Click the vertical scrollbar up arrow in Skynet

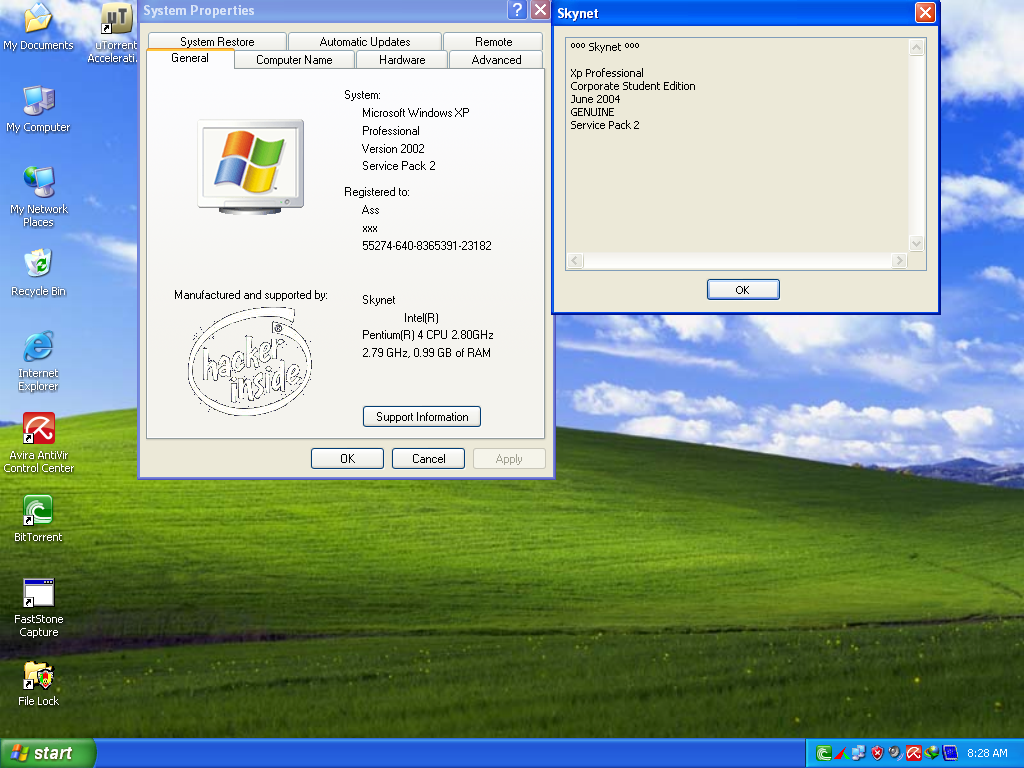click(916, 48)
